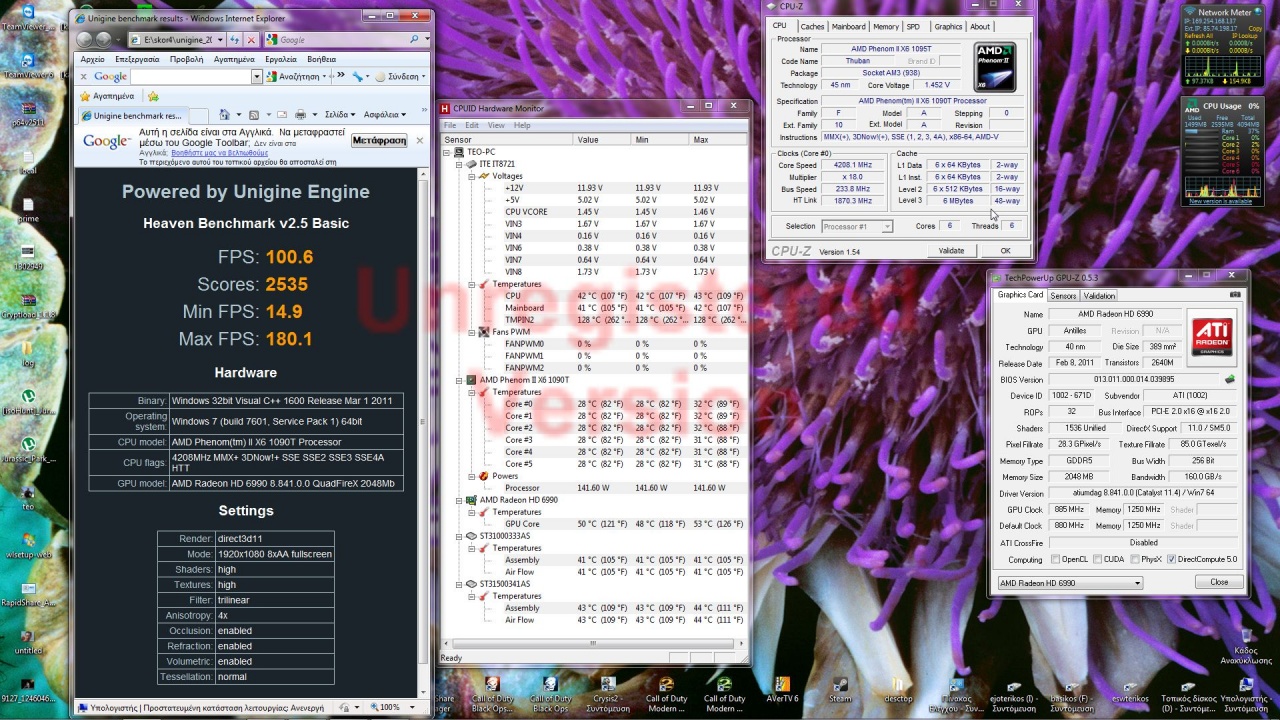Click the GPU-Z screenshot camera icon
The height and width of the screenshot is (720, 1280).
pos(1236,294)
